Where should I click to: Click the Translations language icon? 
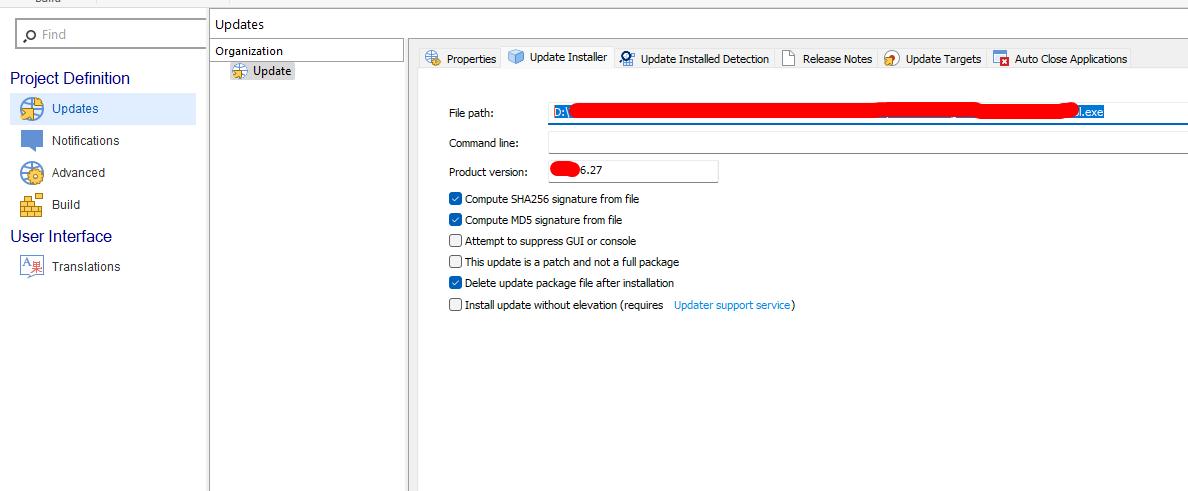[x=32, y=267]
